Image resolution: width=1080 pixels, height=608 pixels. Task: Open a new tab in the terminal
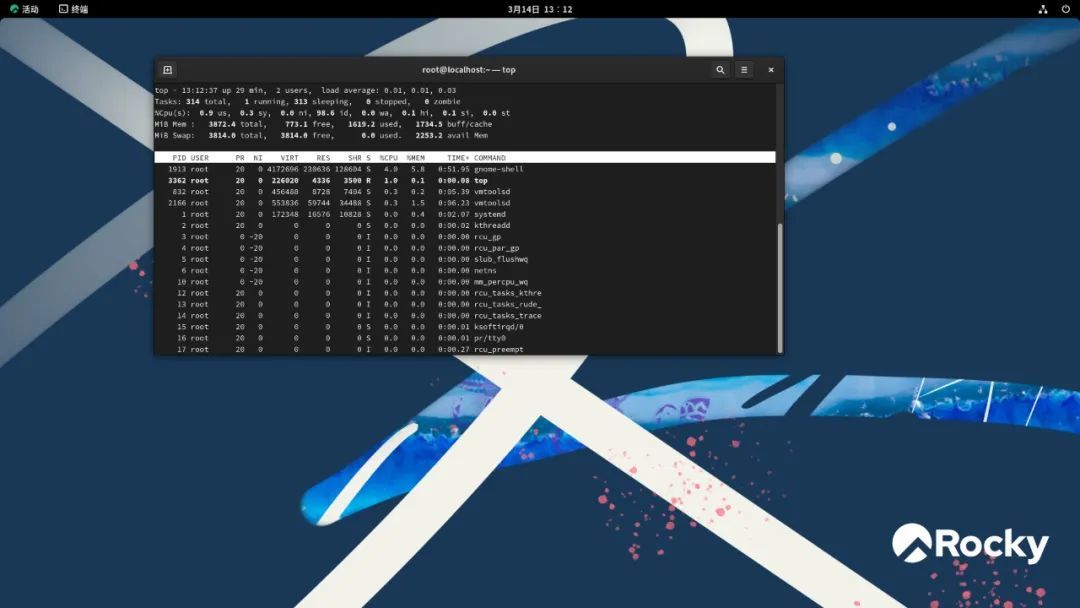click(167, 70)
